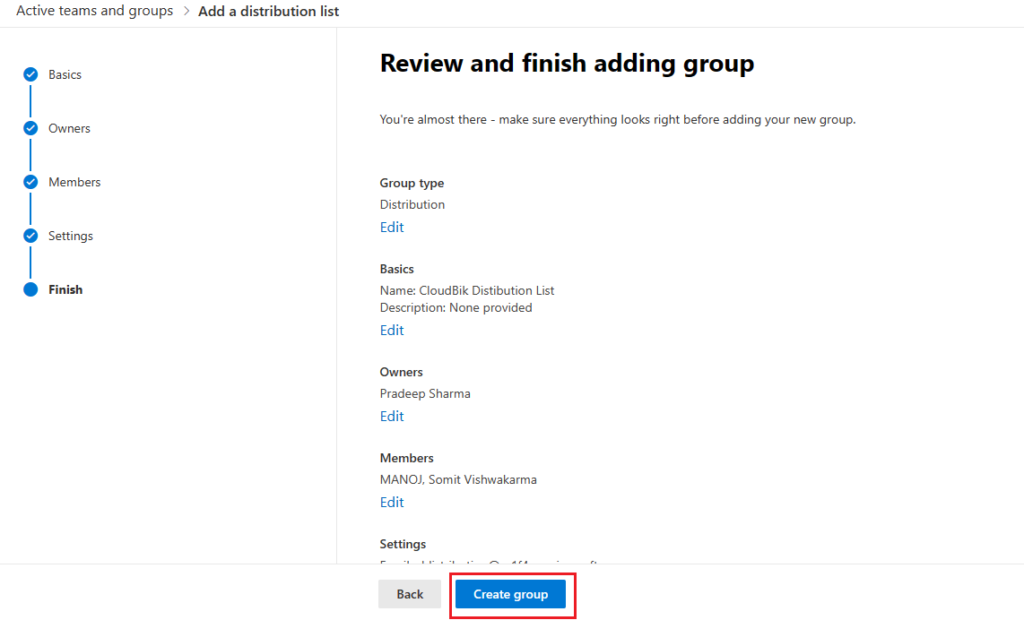1024x620 pixels.
Task: Edit the Basics name and description
Action: pos(391,330)
